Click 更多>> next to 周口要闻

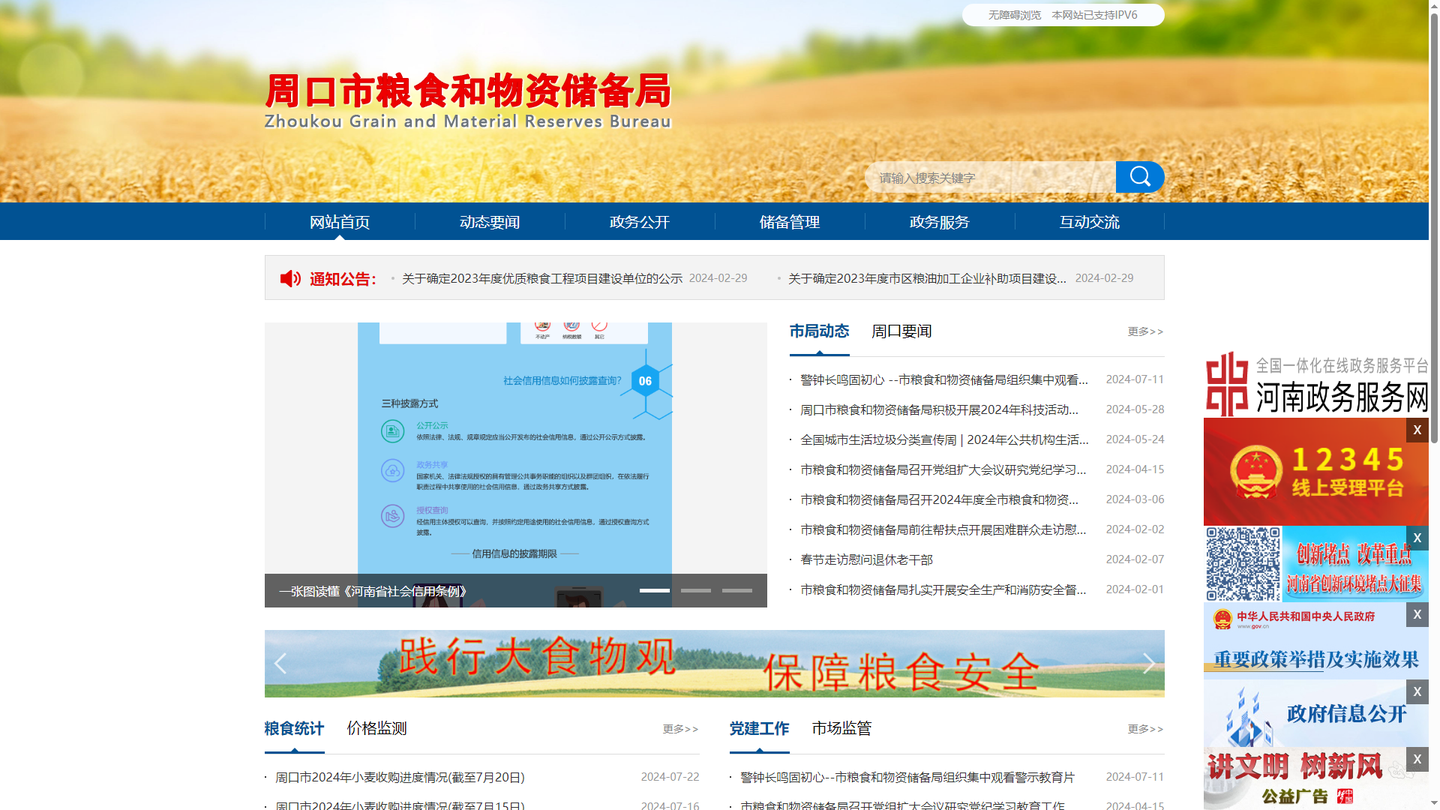(1146, 331)
